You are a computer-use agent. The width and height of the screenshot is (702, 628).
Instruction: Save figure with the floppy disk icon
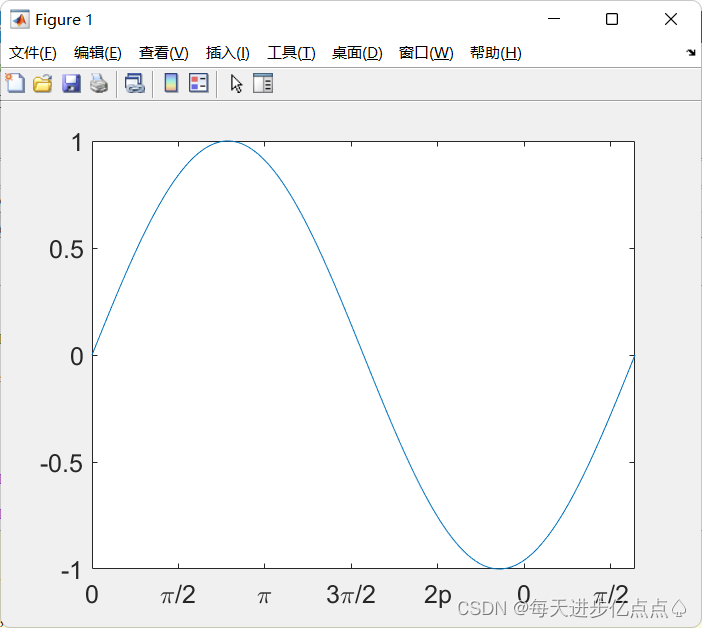[x=71, y=84]
